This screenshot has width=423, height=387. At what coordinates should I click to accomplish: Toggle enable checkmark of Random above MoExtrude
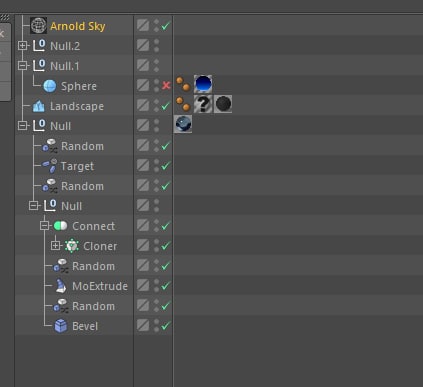tap(166, 266)
